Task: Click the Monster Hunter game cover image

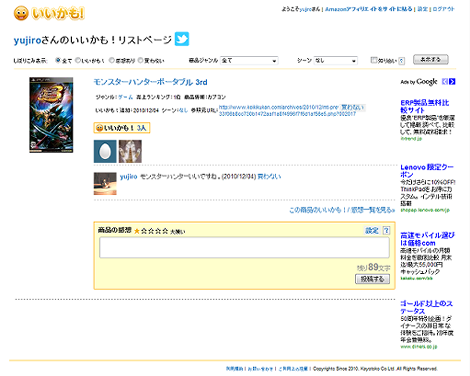Action: (51, 115)
